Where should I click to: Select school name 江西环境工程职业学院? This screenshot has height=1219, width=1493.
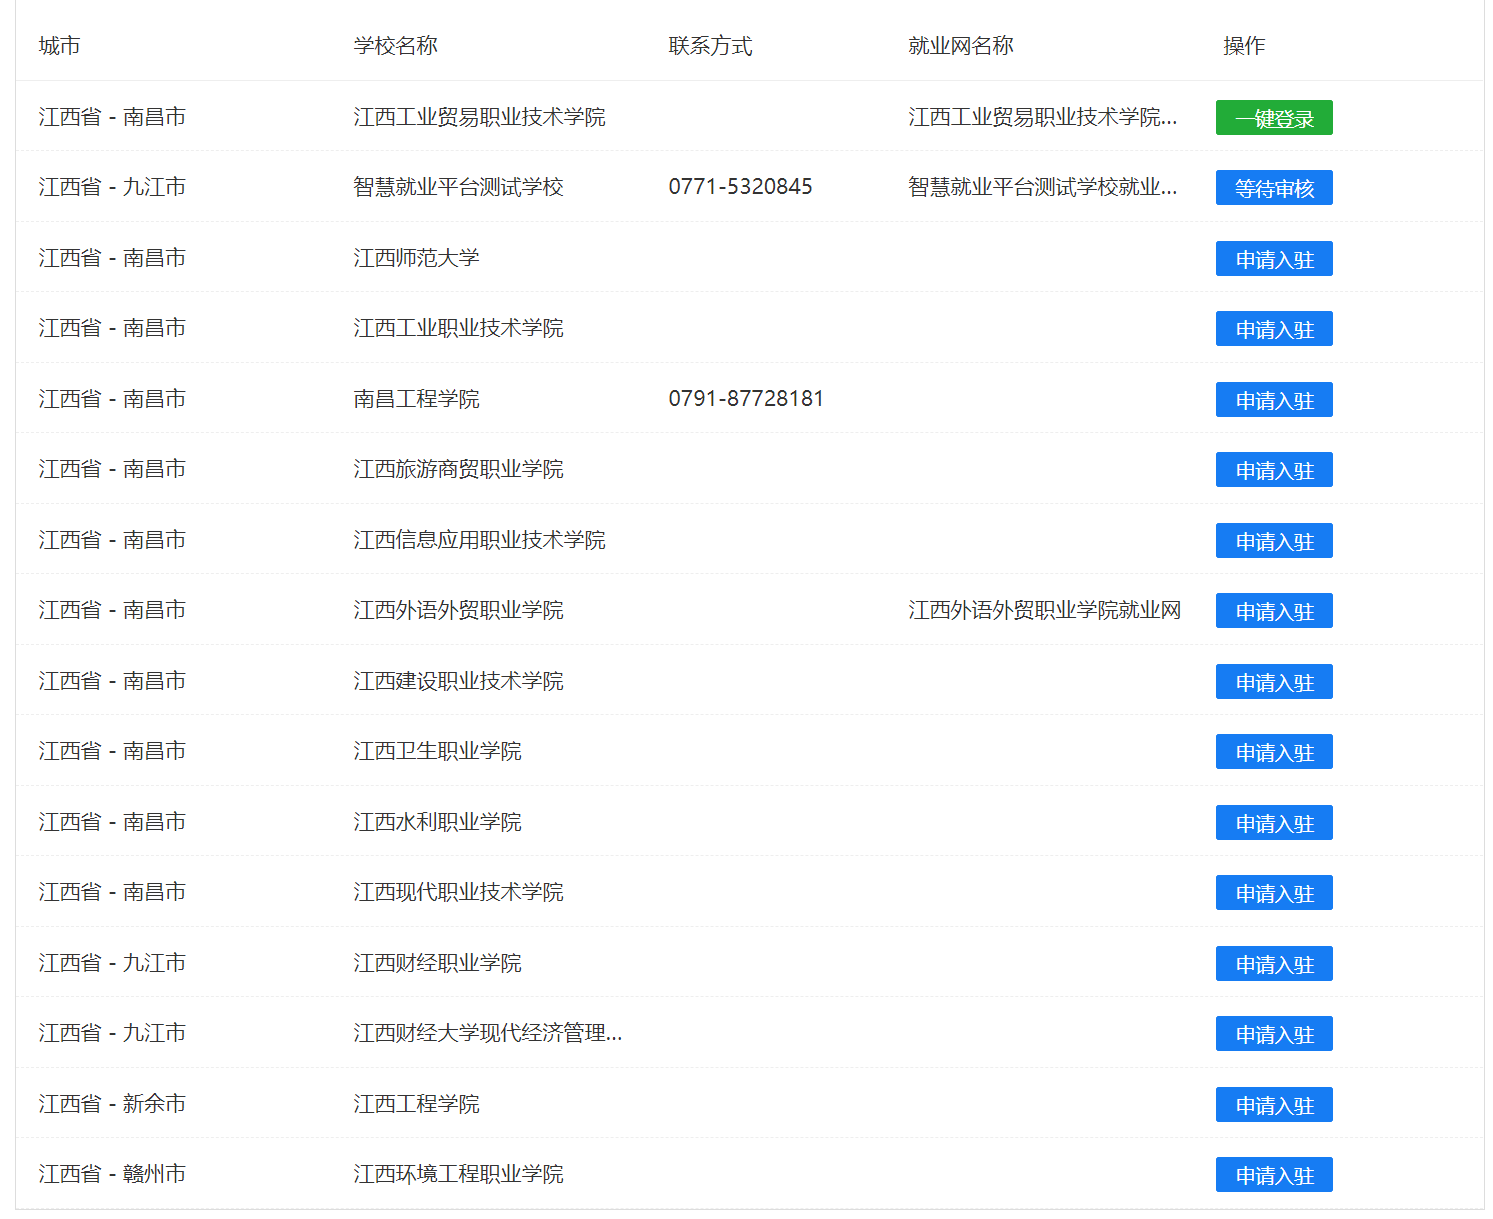[x=459, y=1174]
